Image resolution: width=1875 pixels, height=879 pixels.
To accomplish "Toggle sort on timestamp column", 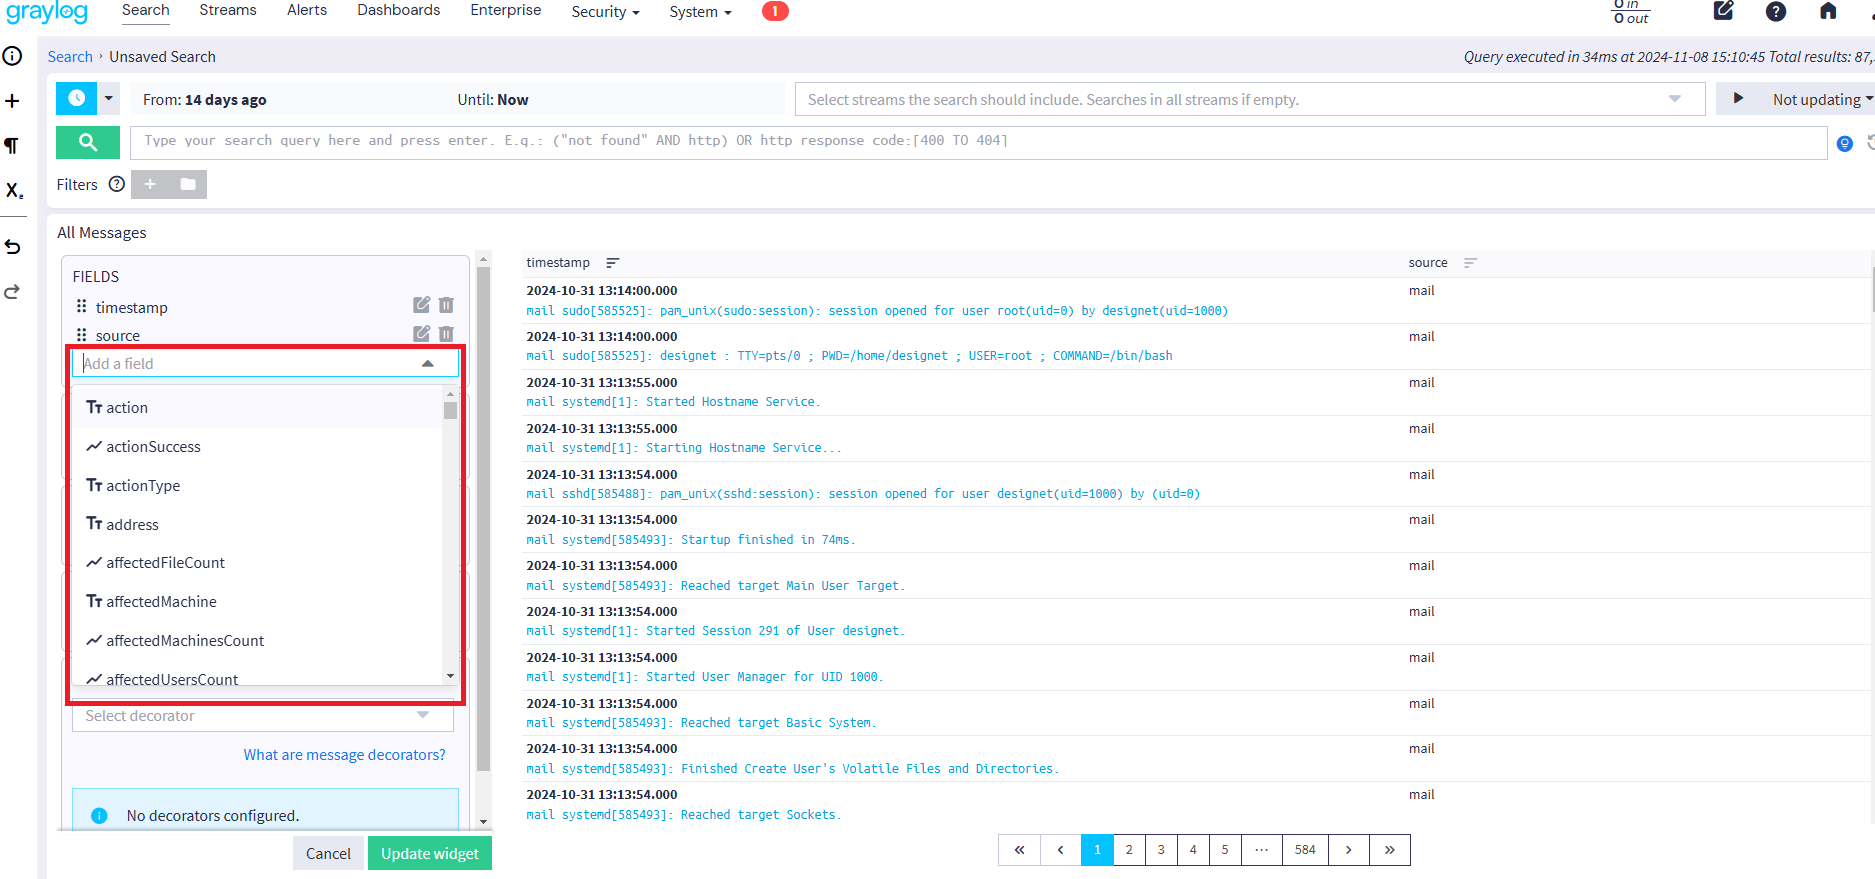I will (613, 263).
